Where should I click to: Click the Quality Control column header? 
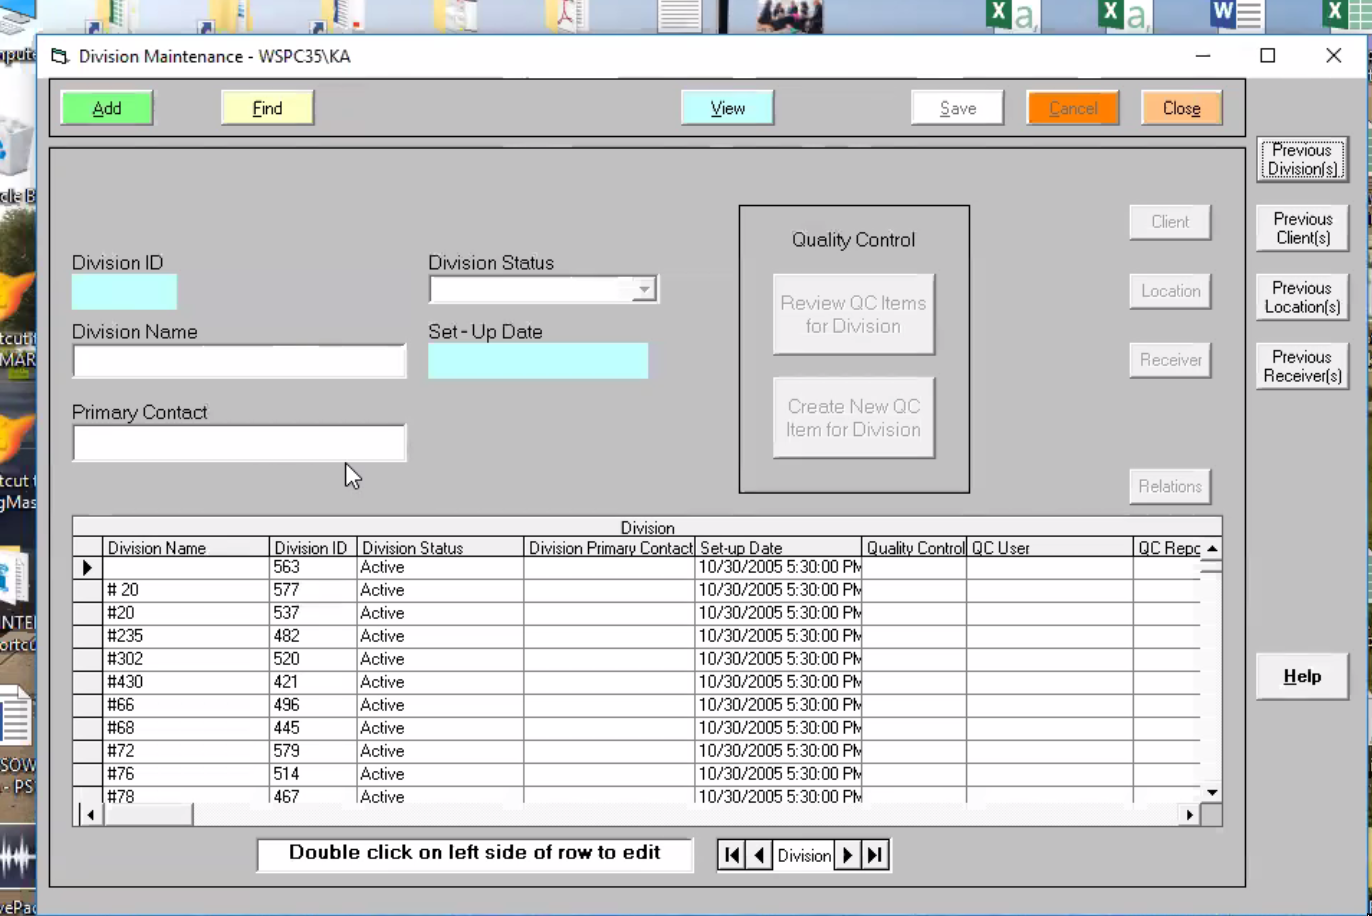914,548
